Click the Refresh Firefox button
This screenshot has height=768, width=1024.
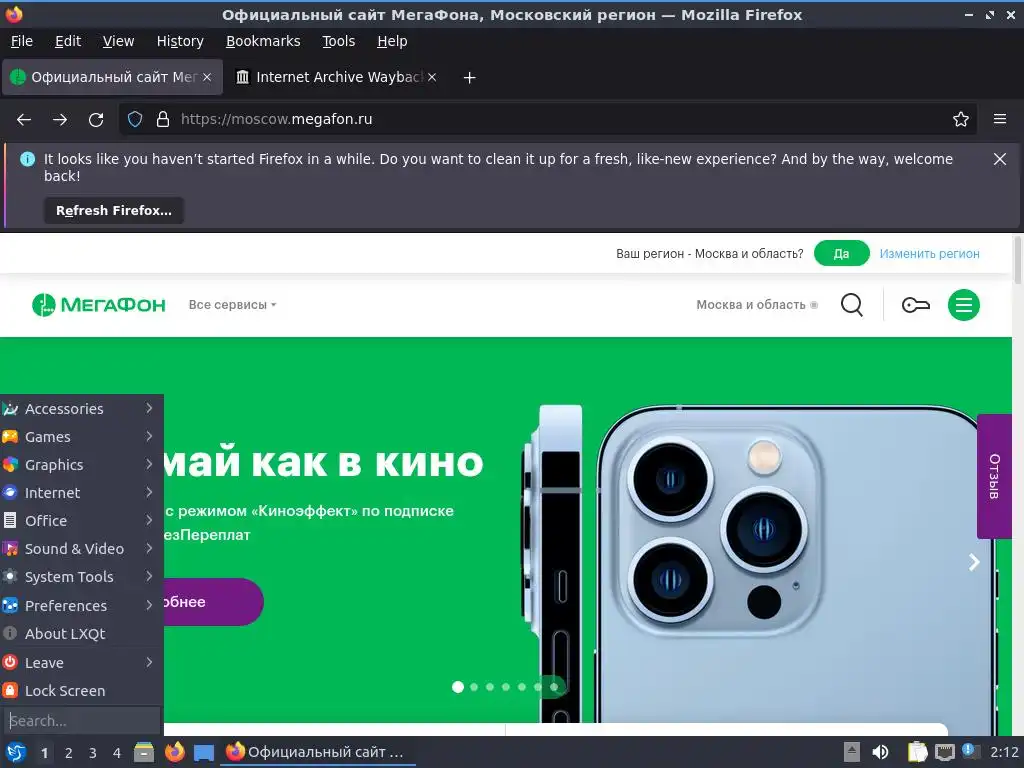114,211
